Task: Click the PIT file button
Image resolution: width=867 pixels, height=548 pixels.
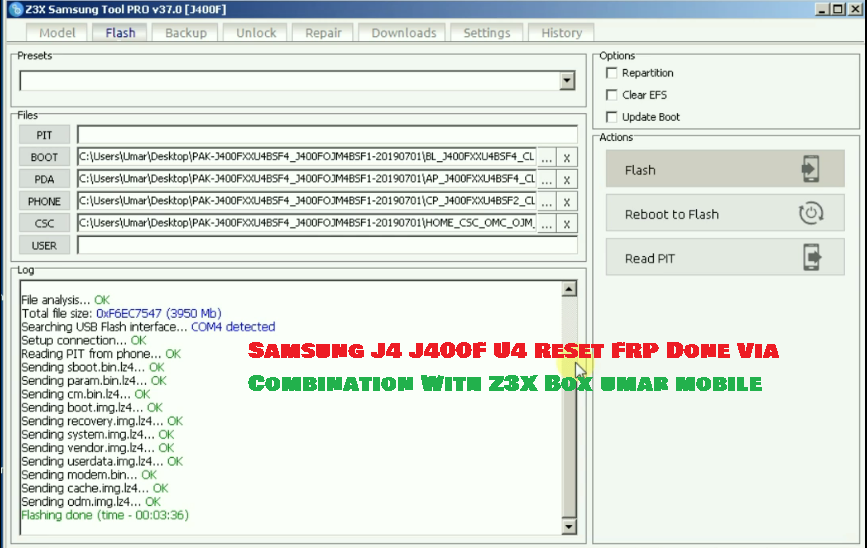Action: [x=44, y=135]
